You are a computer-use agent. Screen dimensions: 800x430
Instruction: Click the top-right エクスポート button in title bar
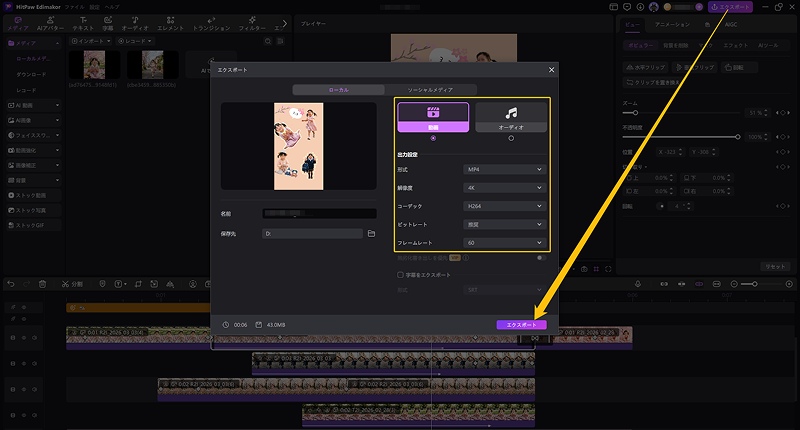[x=730, y=7]
